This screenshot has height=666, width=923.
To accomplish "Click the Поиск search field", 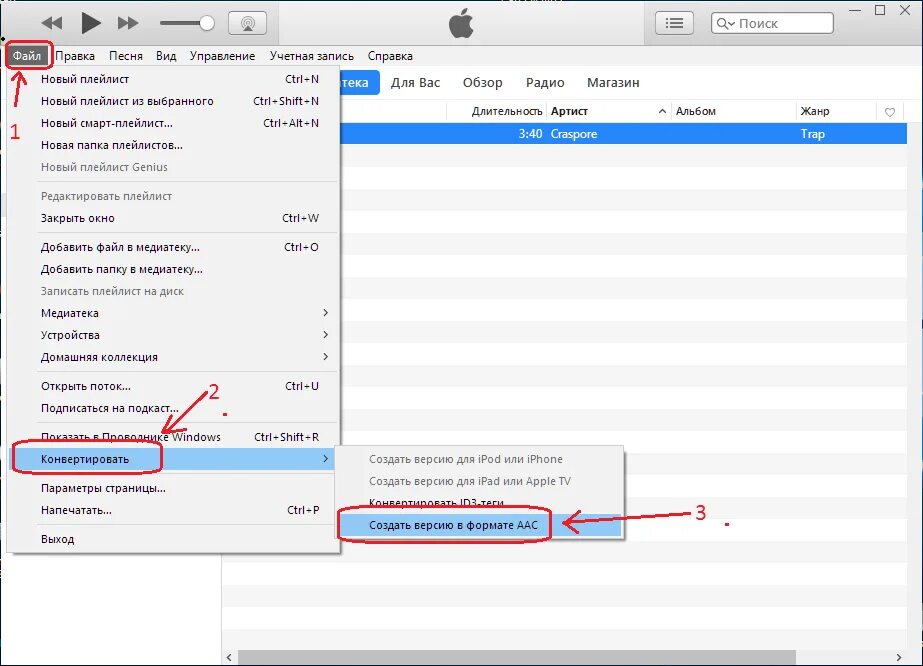I will coord(772,24).
